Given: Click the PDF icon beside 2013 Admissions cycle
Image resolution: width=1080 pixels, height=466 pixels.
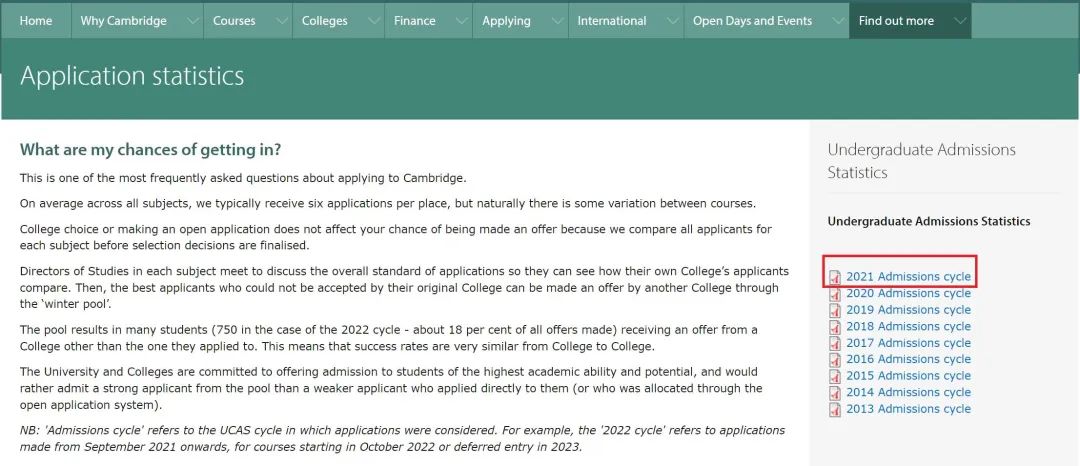Looking at the screenshot, I should [x=835, y=409].
